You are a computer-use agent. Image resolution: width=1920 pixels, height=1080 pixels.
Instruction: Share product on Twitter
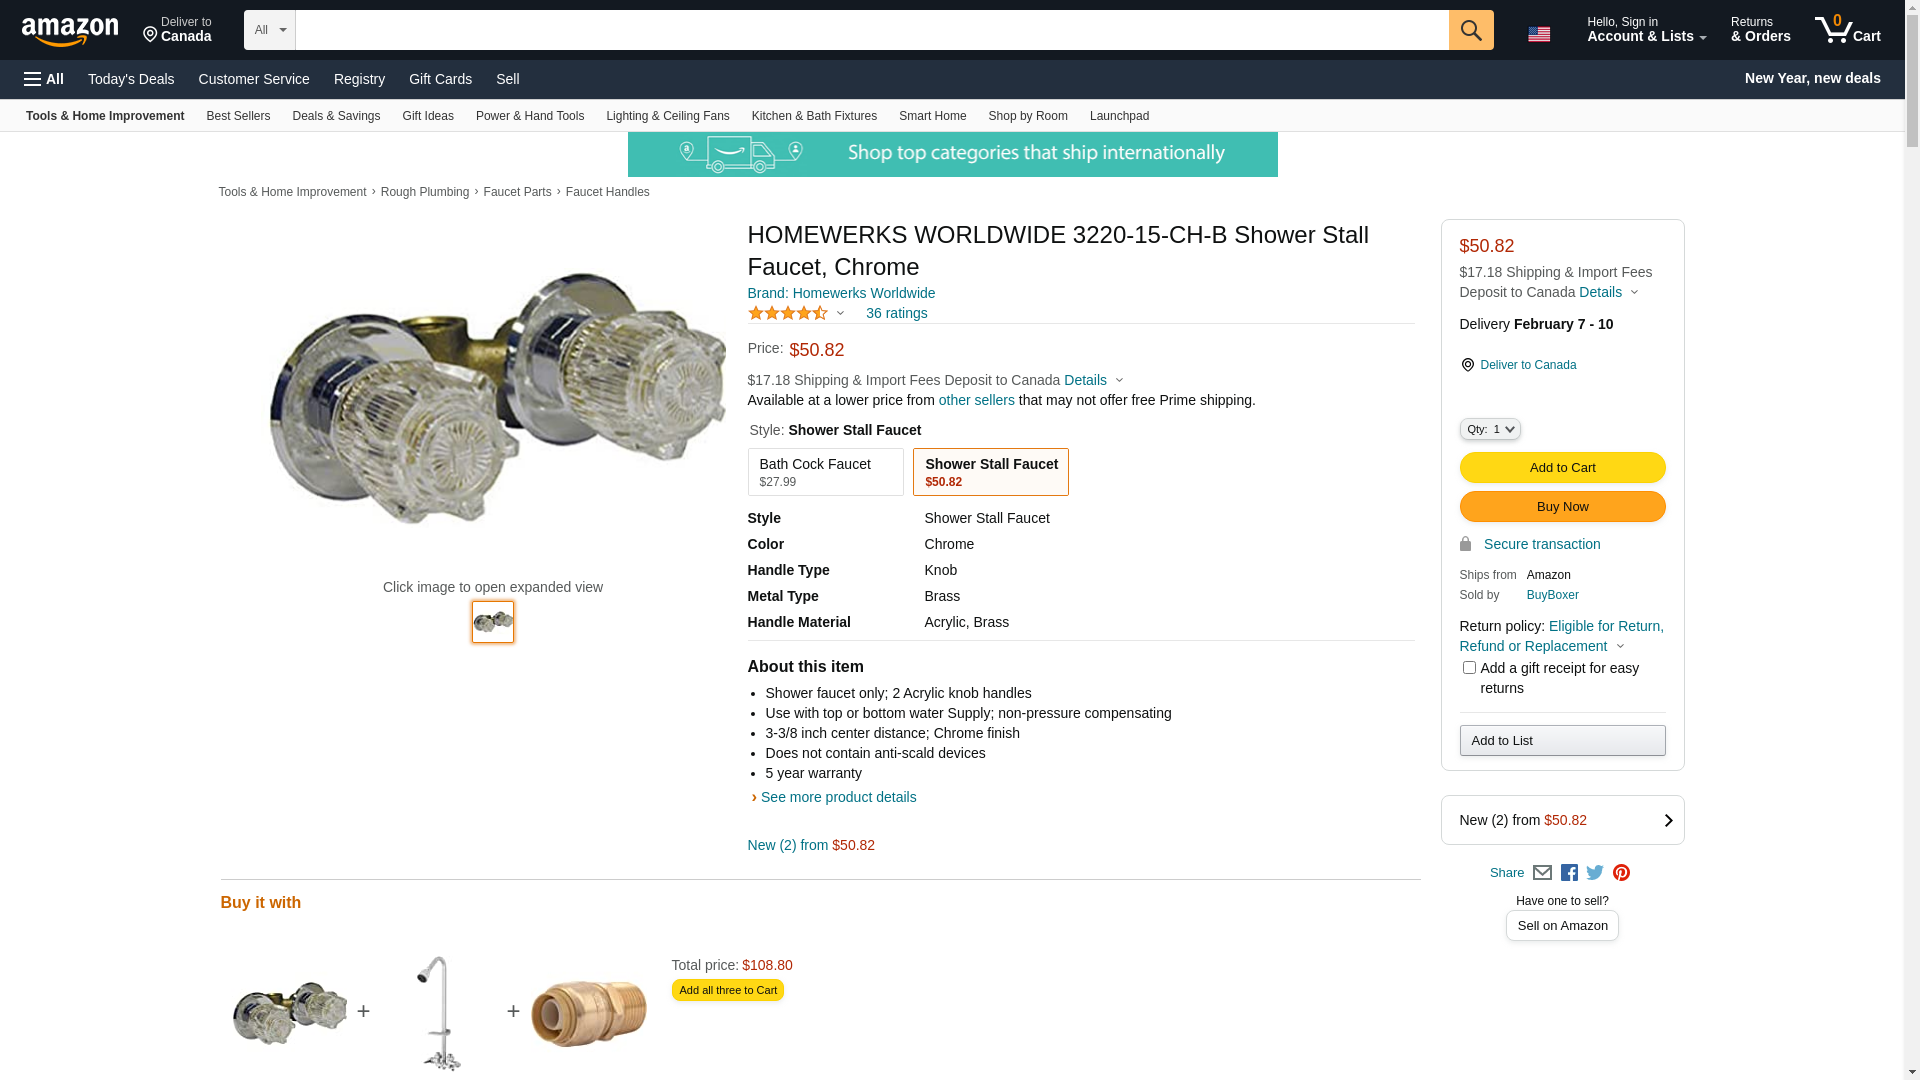(1595, 873)
